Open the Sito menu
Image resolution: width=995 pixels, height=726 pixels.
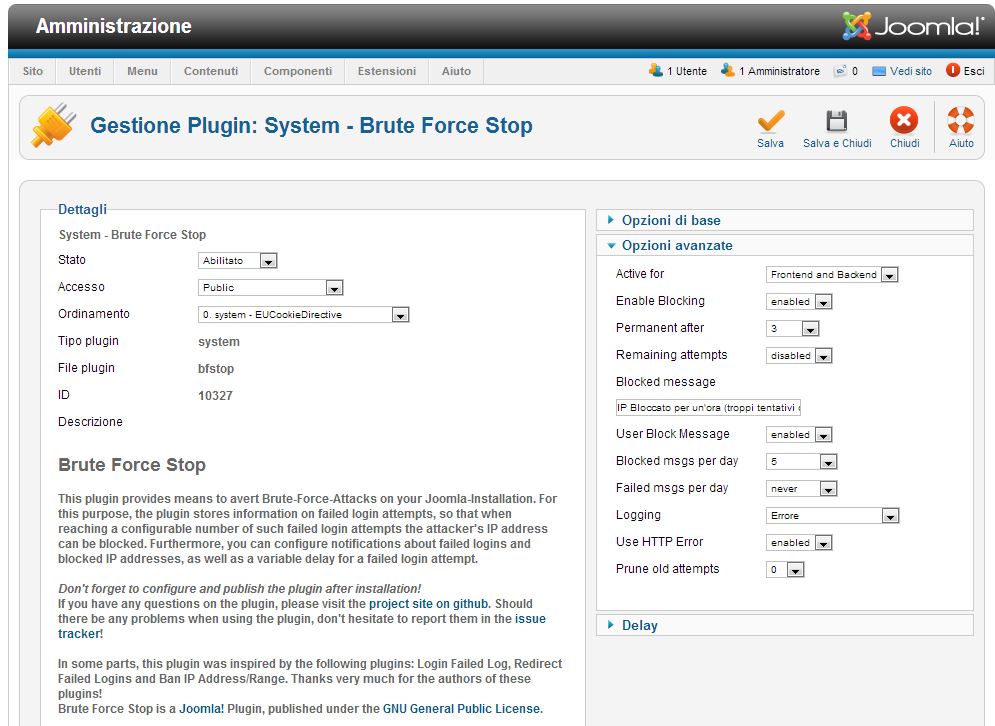(x=33, y=71)
